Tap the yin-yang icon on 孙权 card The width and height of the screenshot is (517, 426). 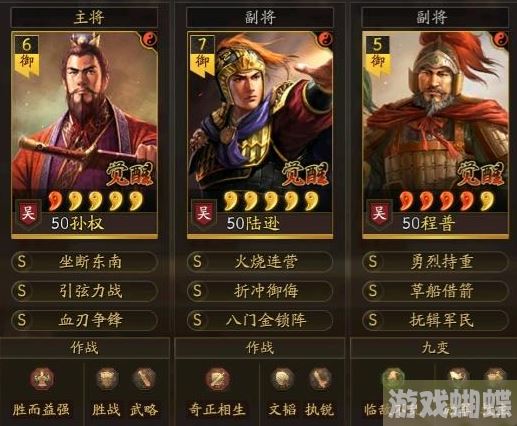tap(151, 40)
